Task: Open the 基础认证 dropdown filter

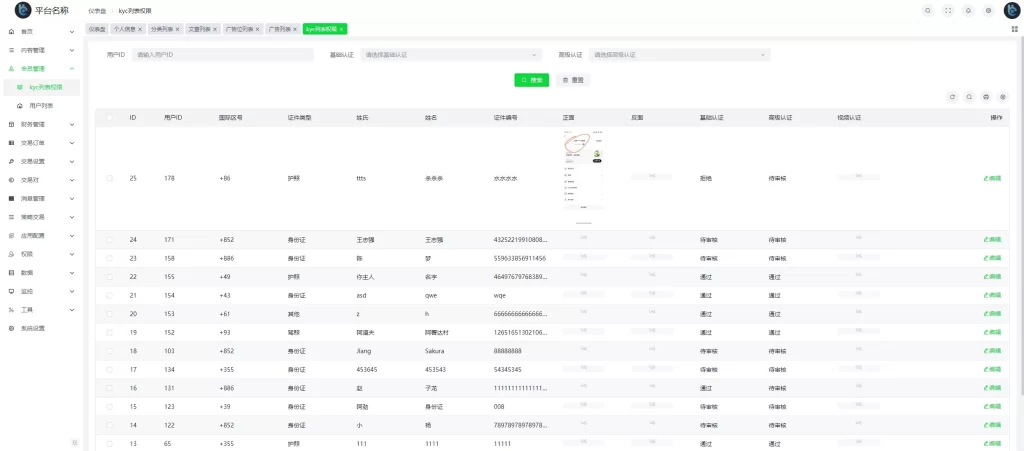Action: pyautogui.click(x=451, y=55)
